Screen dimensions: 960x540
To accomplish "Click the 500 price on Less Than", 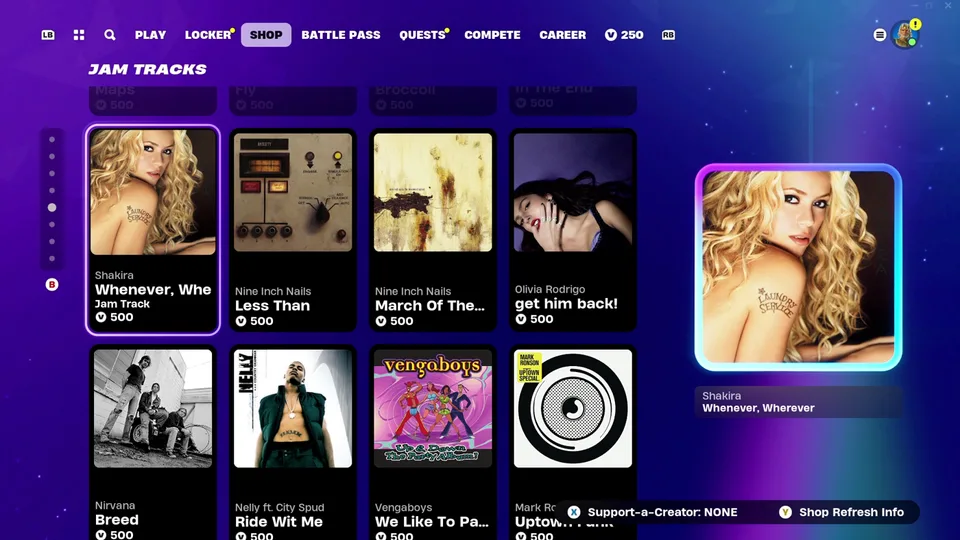I will (255, 321).
